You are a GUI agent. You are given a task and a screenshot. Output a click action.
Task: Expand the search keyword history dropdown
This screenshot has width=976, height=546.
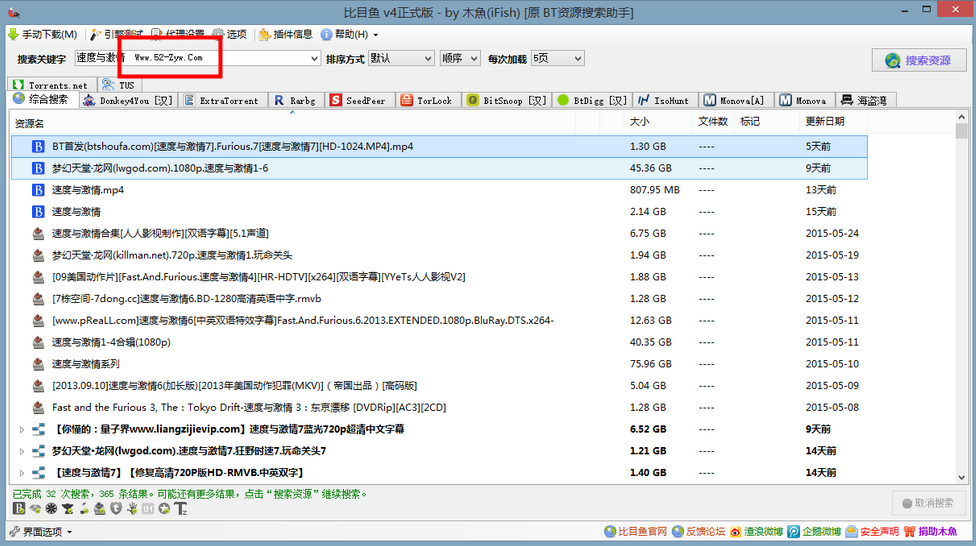(314, 59)
